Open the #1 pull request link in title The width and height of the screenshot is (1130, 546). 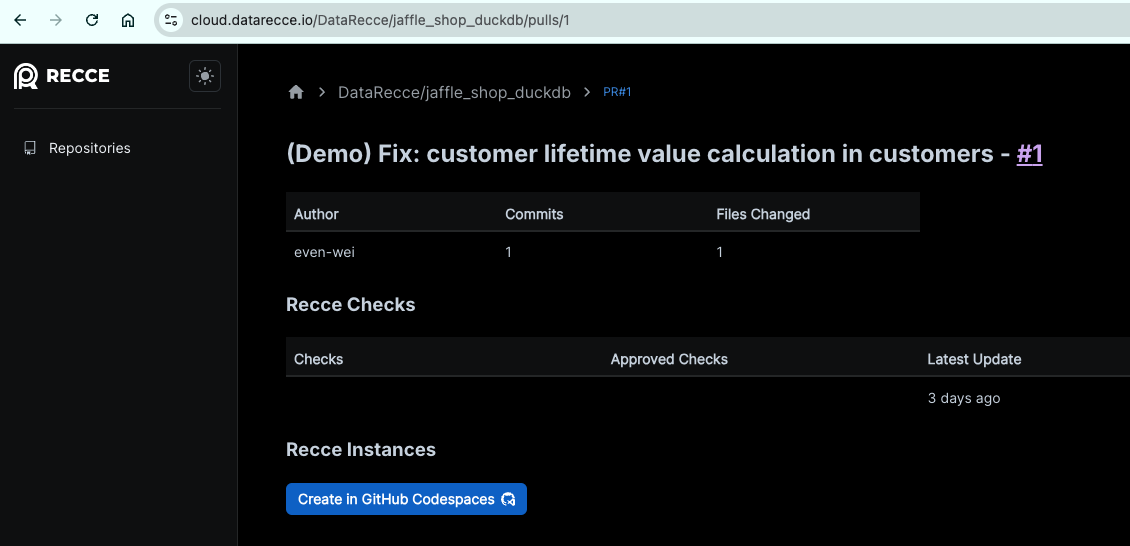click(1029, 154)
